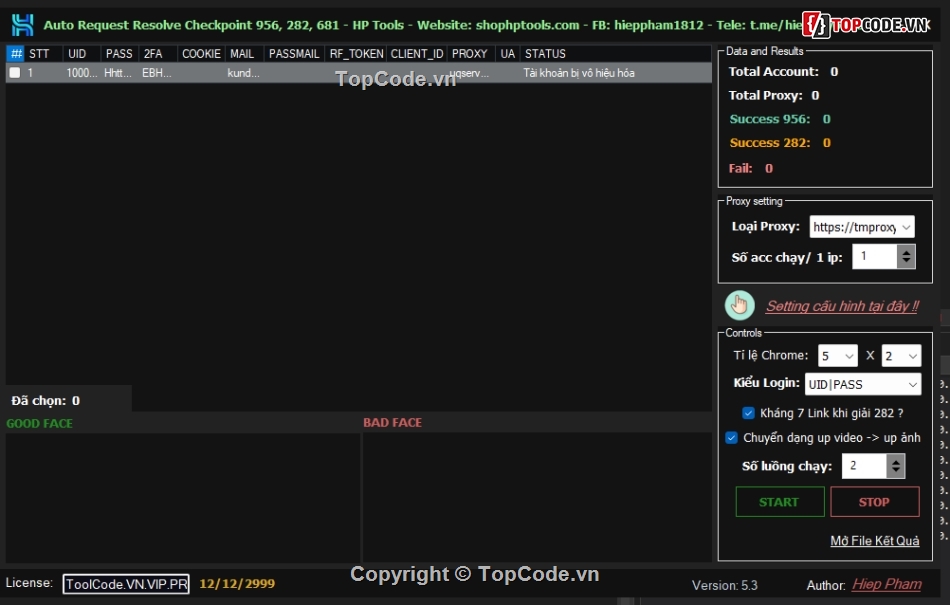Click the UID column header
The width and height of the screenshot is (950, 605).
[x=81, y=53]
